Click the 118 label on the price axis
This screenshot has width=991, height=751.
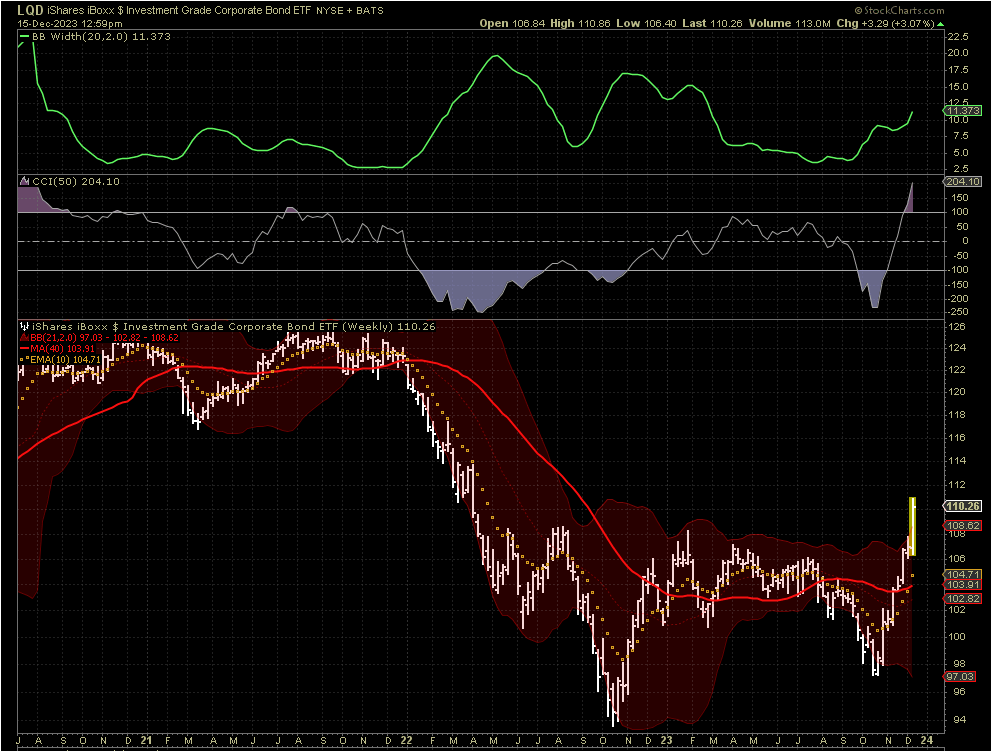(957, 415)
